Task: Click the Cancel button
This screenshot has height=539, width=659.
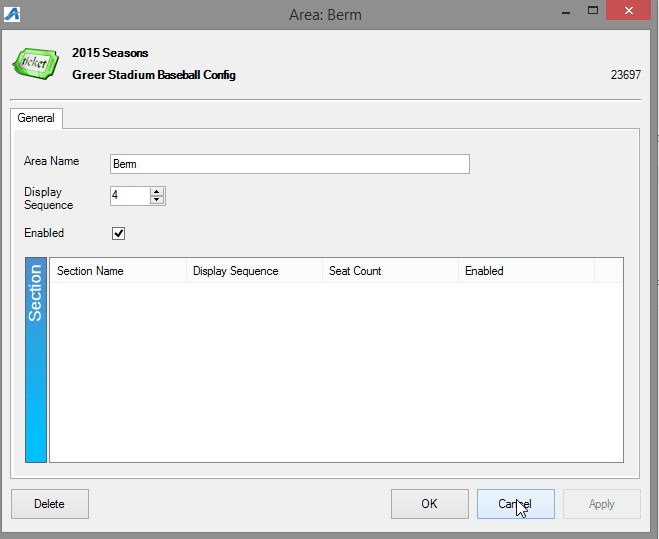Action: pyautogui.click(x=516, y=504)
